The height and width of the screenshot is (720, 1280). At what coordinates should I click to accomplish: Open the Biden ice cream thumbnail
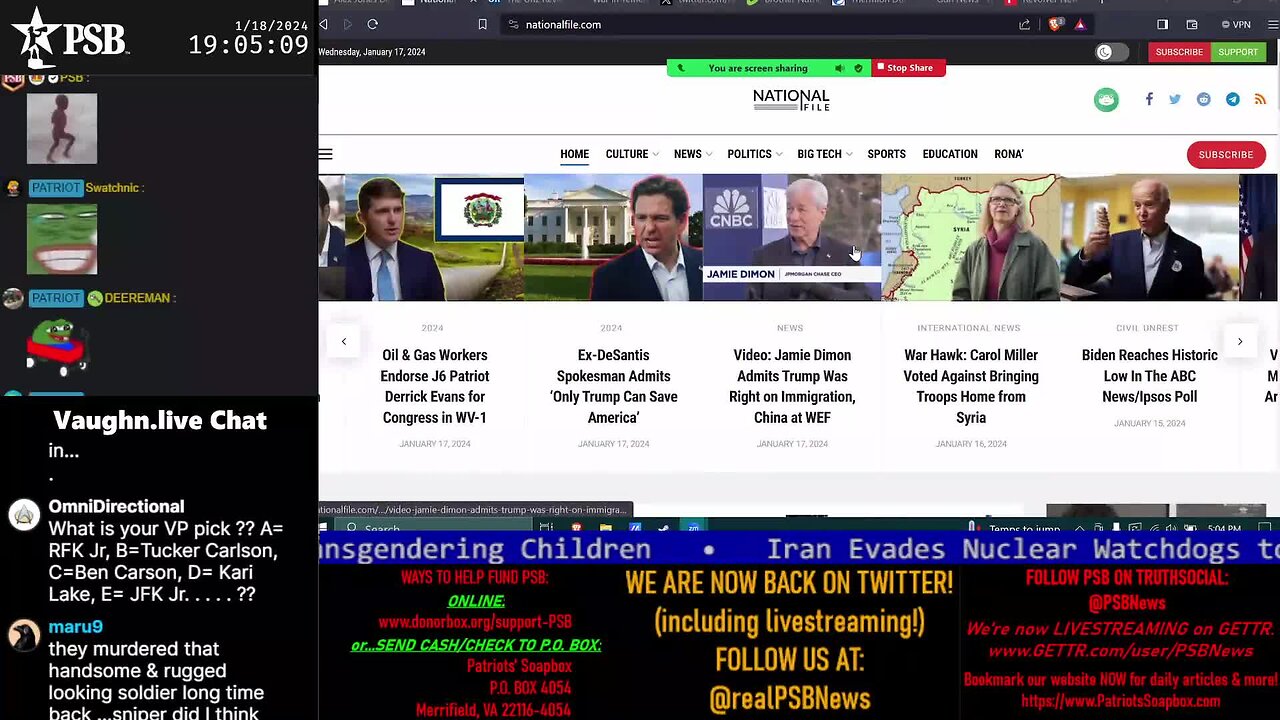pos(1149,238)
